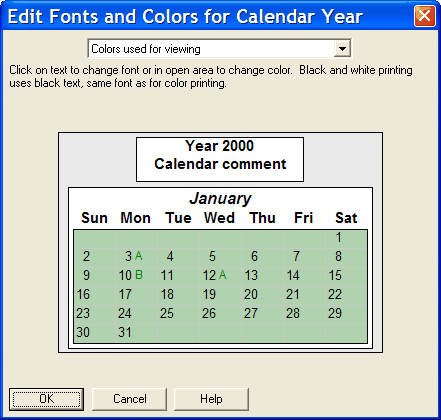Change the gray background area color beside title
Image resolution: width=441 pixels, height=420 pixels.
(97, 159)
